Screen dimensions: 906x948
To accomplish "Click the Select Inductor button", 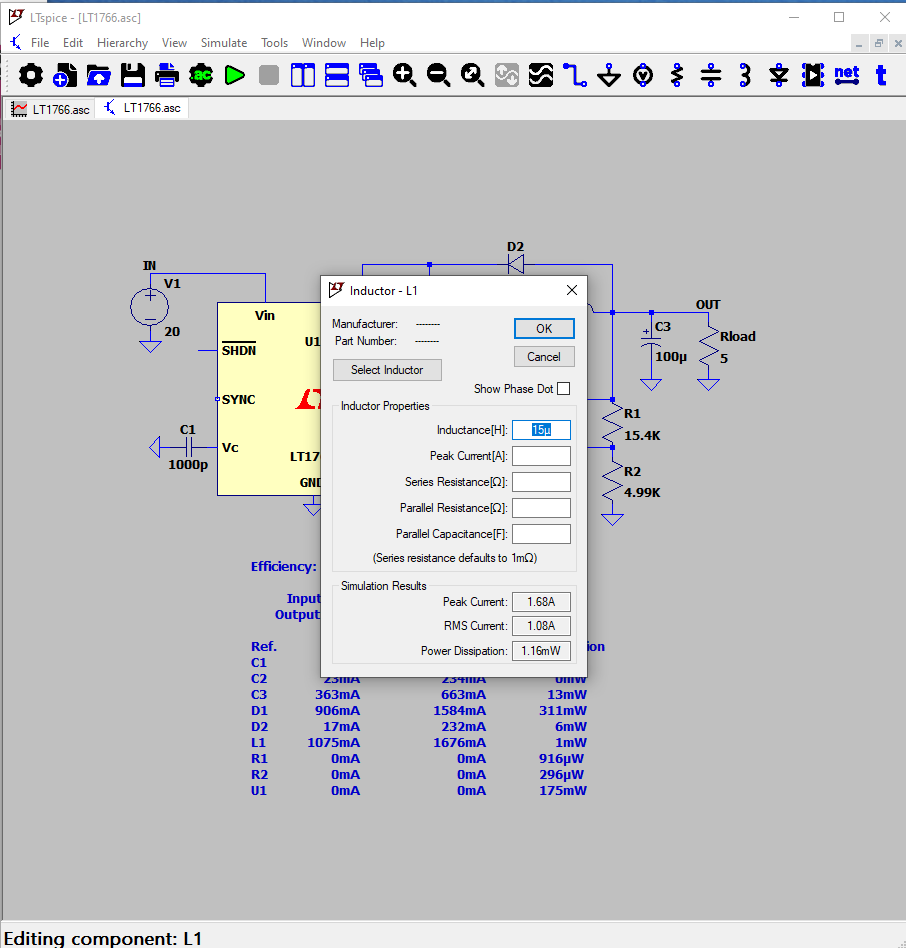I will [x=387, y=370].
